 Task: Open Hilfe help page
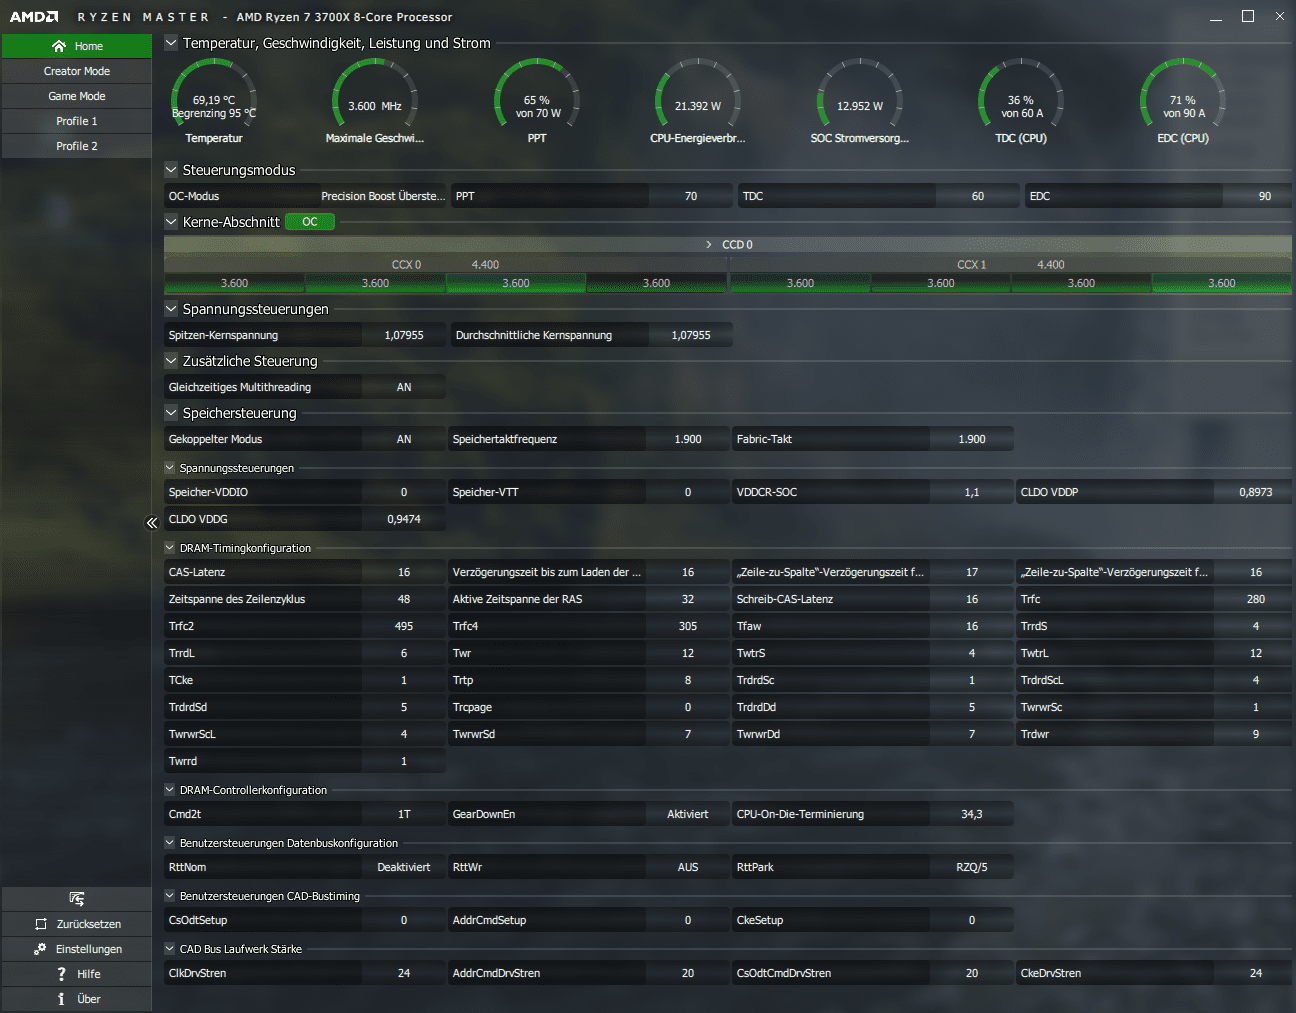(x=77, y=974)
